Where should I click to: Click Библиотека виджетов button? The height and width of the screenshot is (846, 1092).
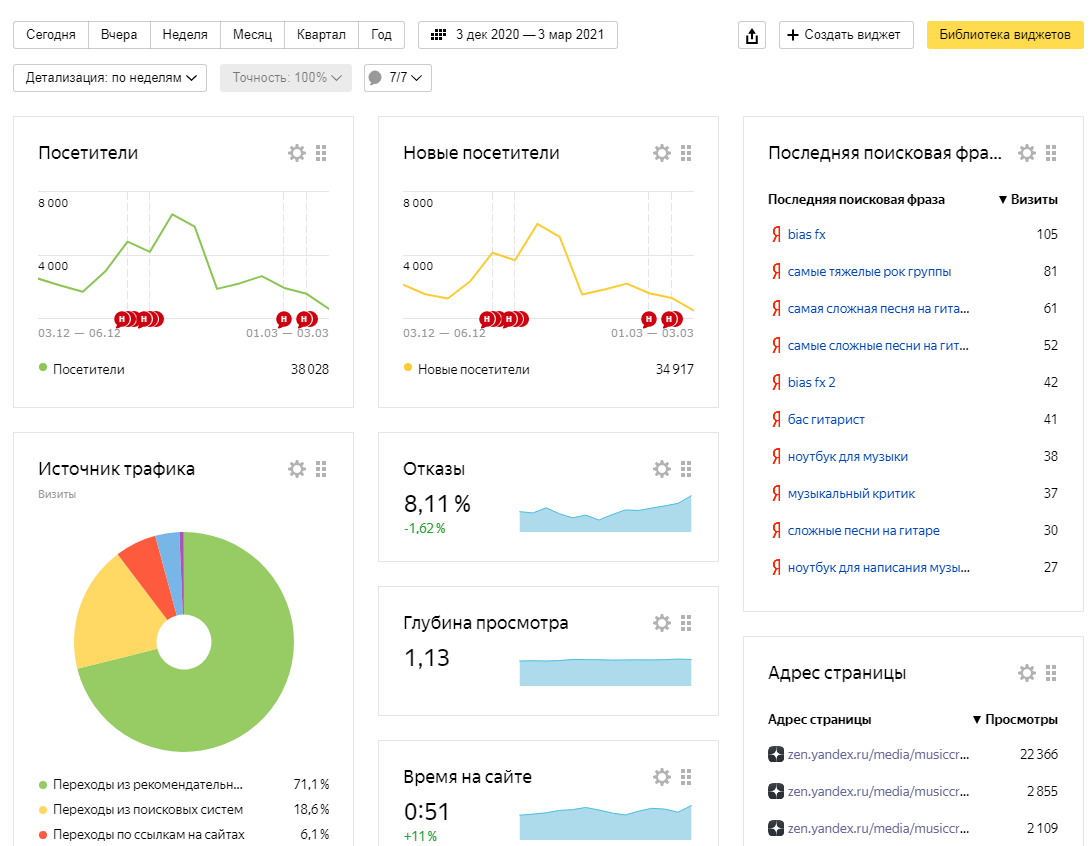pyautogui.click(x=1005, y=35)
